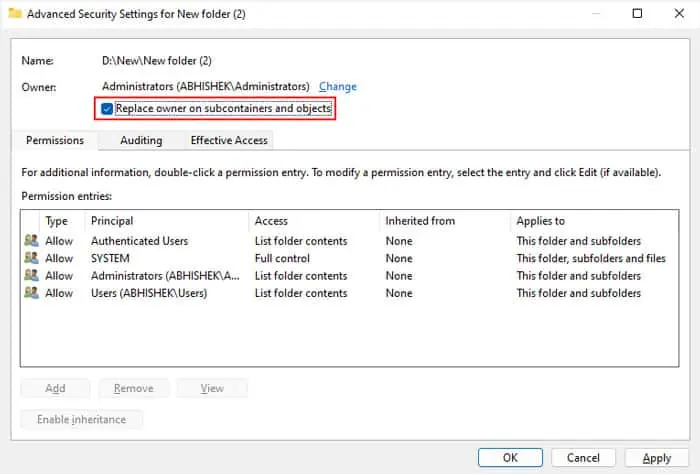Click the Users (ABHISHEK\Users) group icon
This screenshot has width=700, height=474.
click(x=31, y=293)
